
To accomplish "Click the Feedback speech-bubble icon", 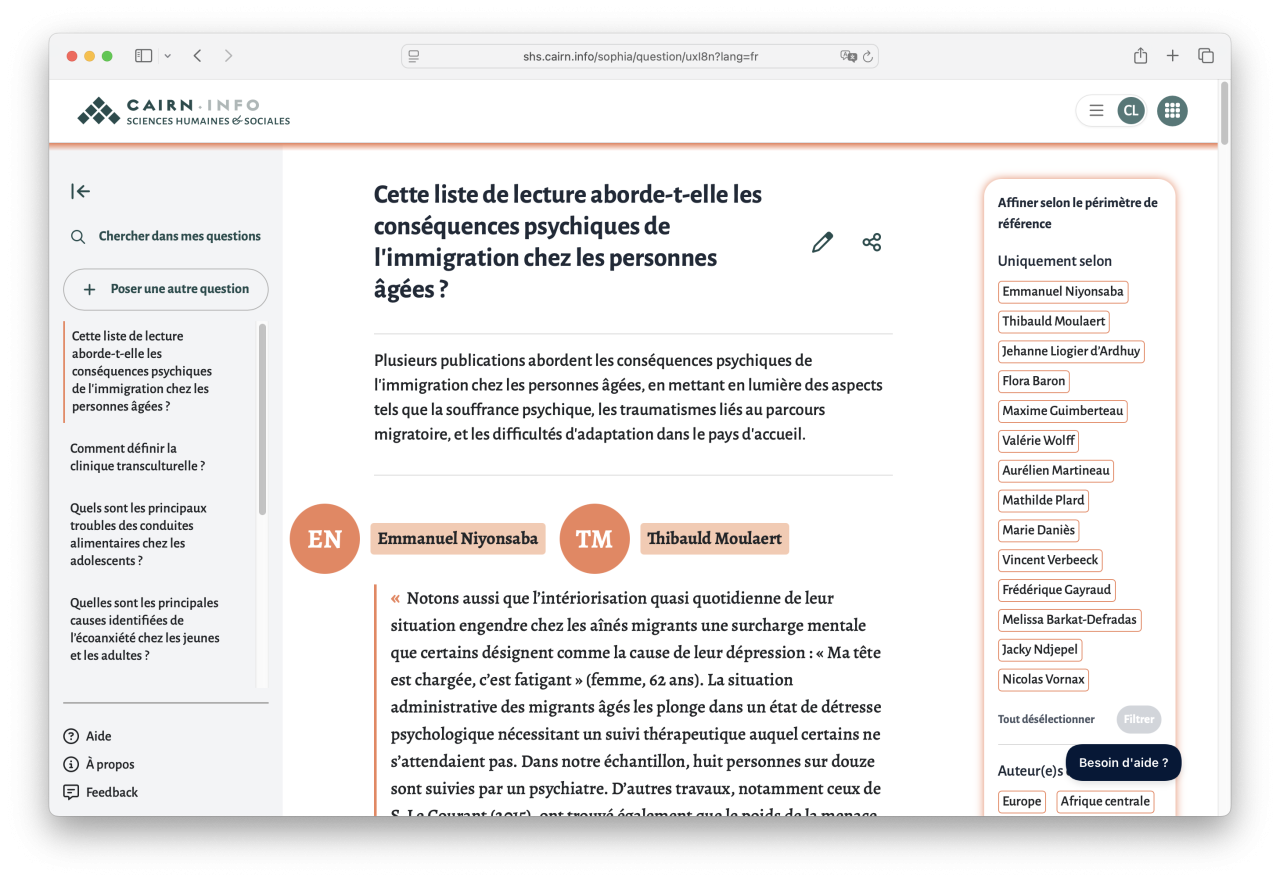I will click(x=70, y=792).
